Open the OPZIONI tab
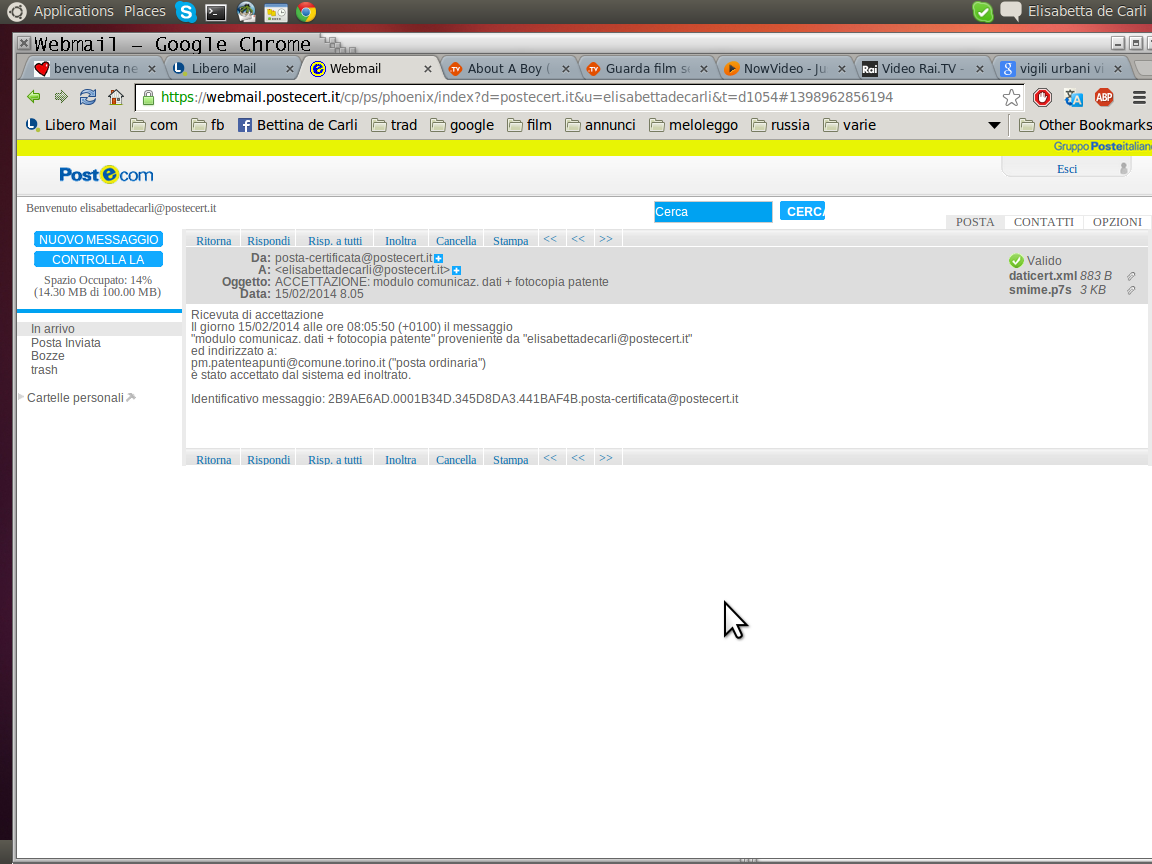The width and height of the screenshot is (1152, 864). [x=1117, y=222]
